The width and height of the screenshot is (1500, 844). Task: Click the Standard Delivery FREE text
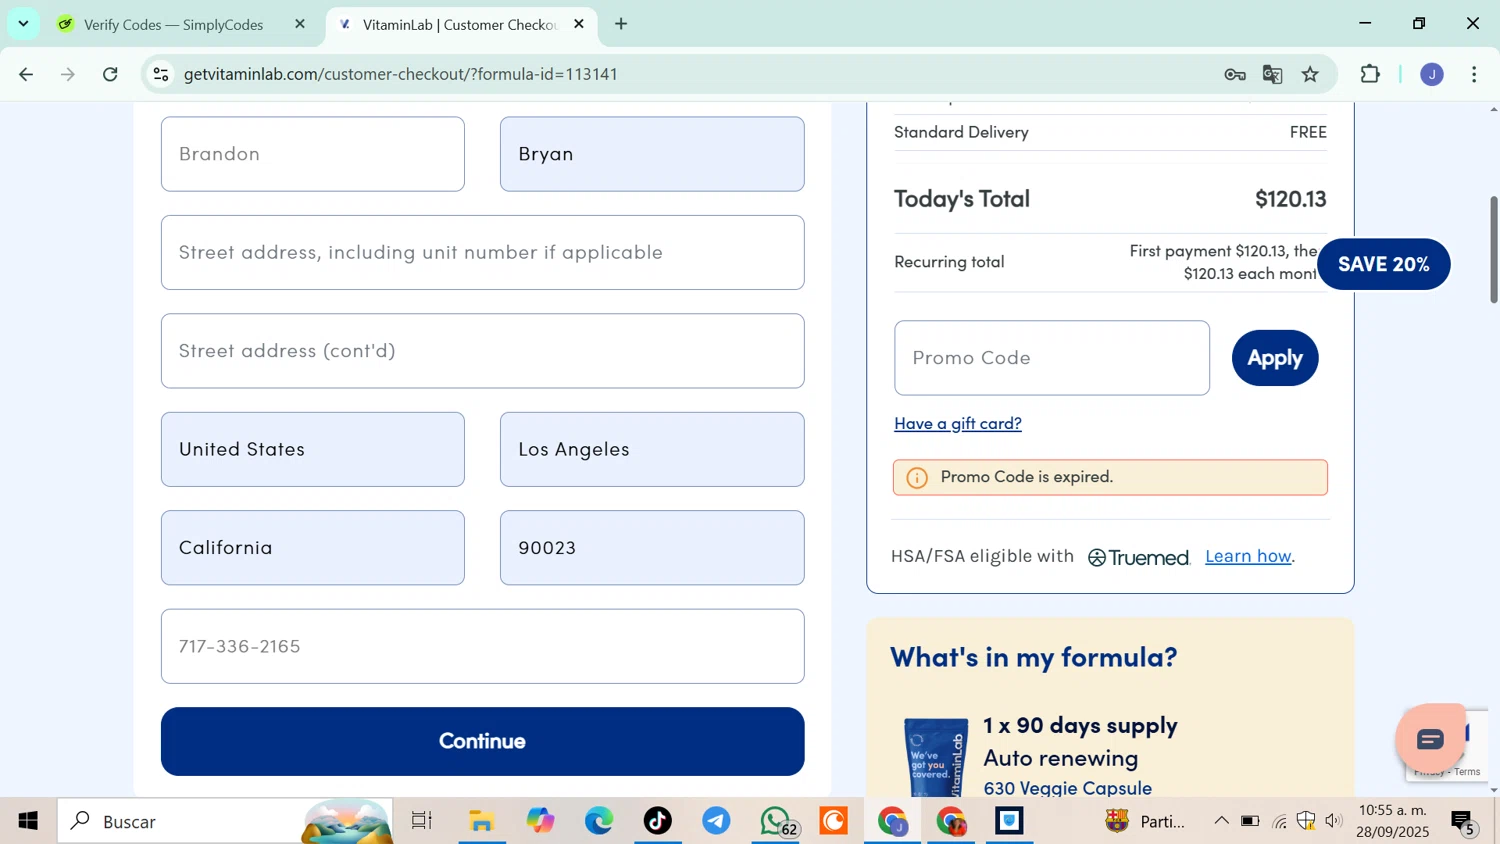click(x=1308, y=132)
